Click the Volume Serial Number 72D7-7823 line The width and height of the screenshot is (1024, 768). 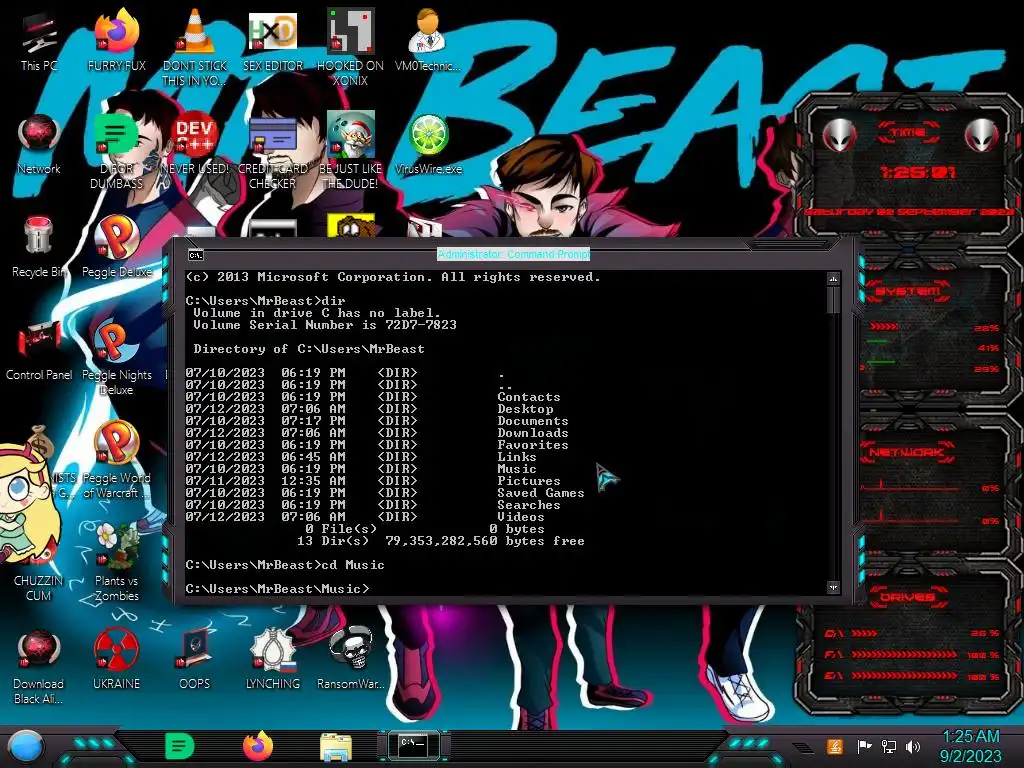pos(325,325)
